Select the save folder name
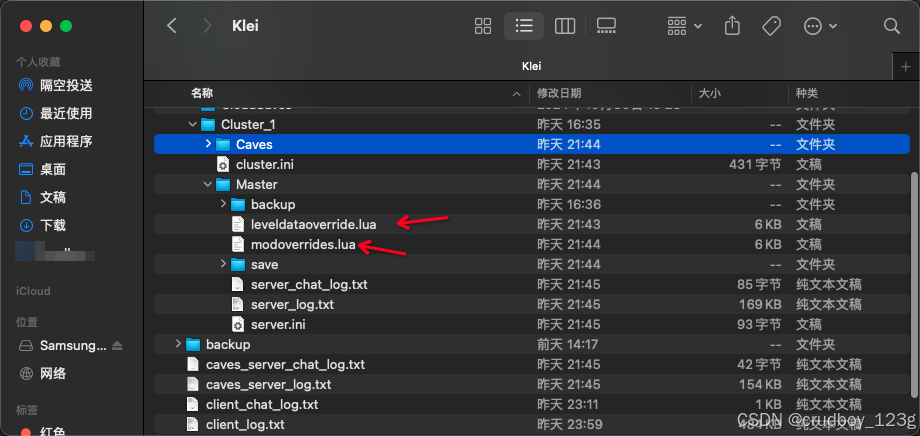 point(265,264)
